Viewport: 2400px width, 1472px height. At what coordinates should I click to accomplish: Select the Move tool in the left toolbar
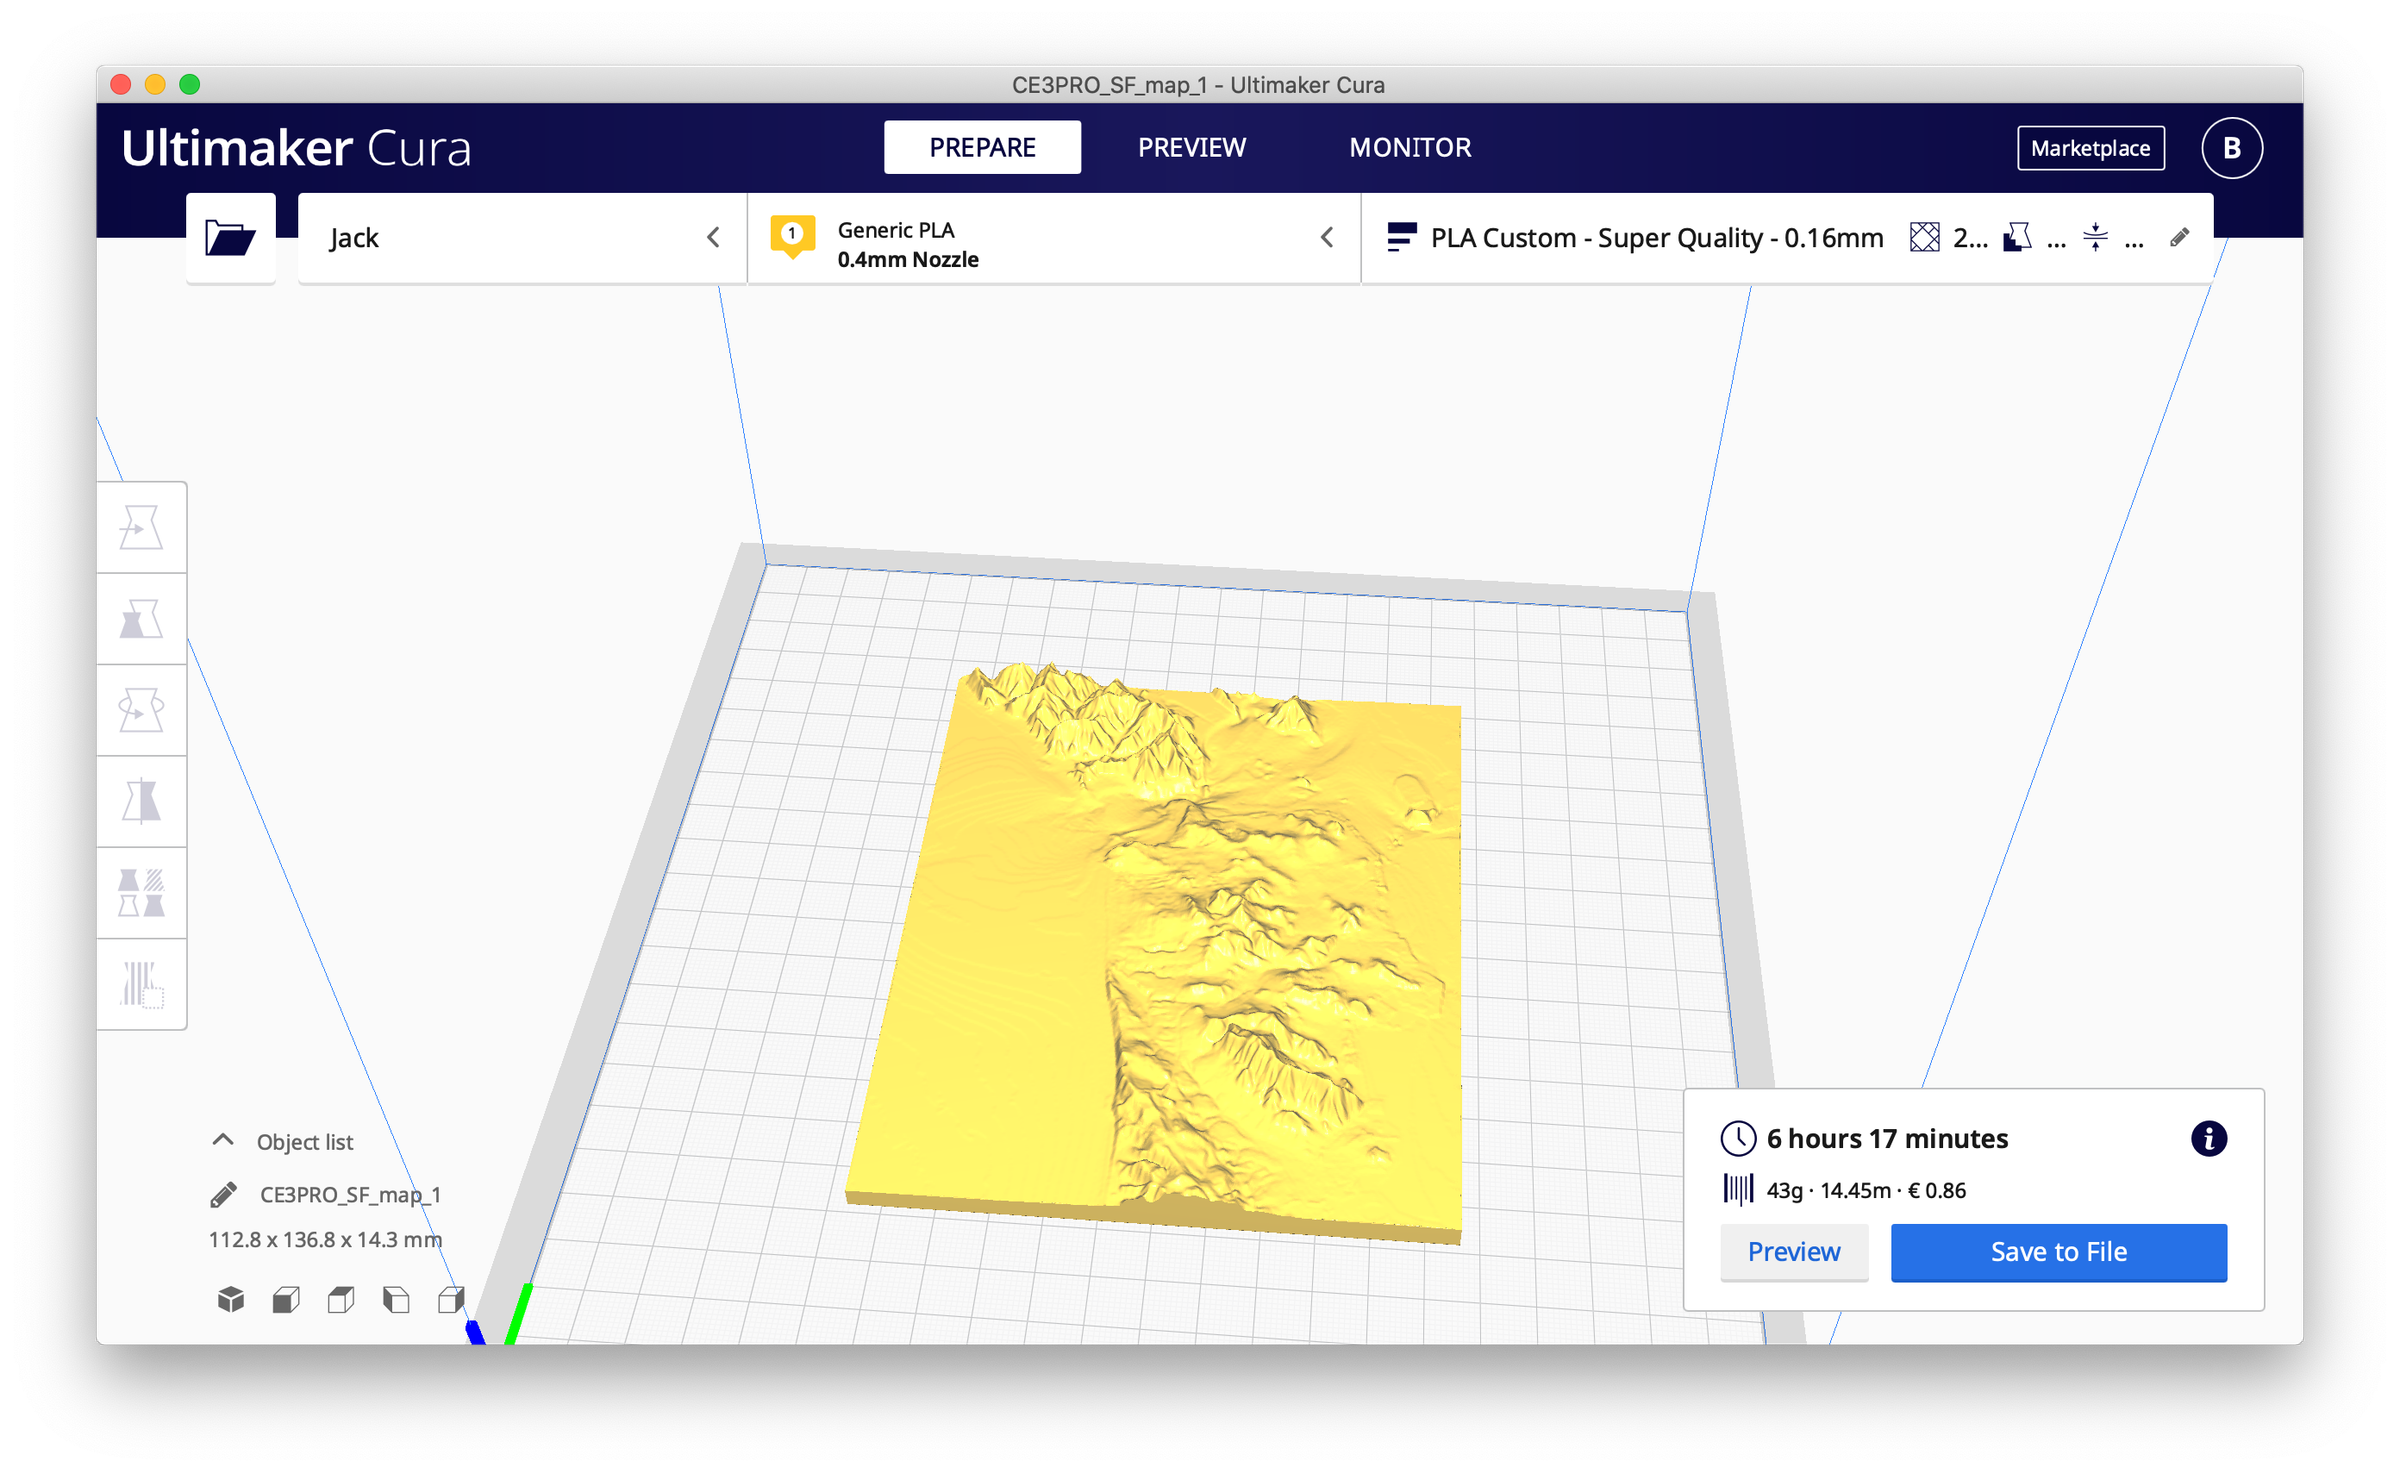[141, 529]
